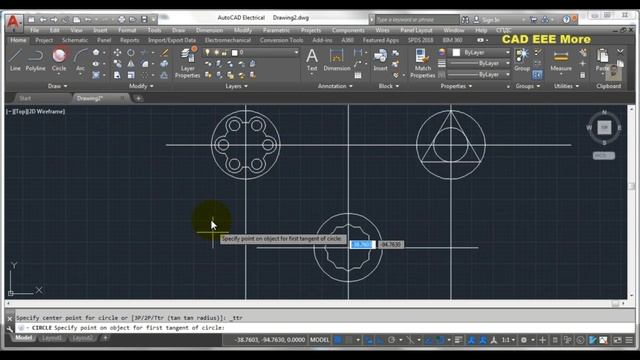Toggle polar tracking in status bar
This screenshot has width=640, height=360.
click(391, 340)
